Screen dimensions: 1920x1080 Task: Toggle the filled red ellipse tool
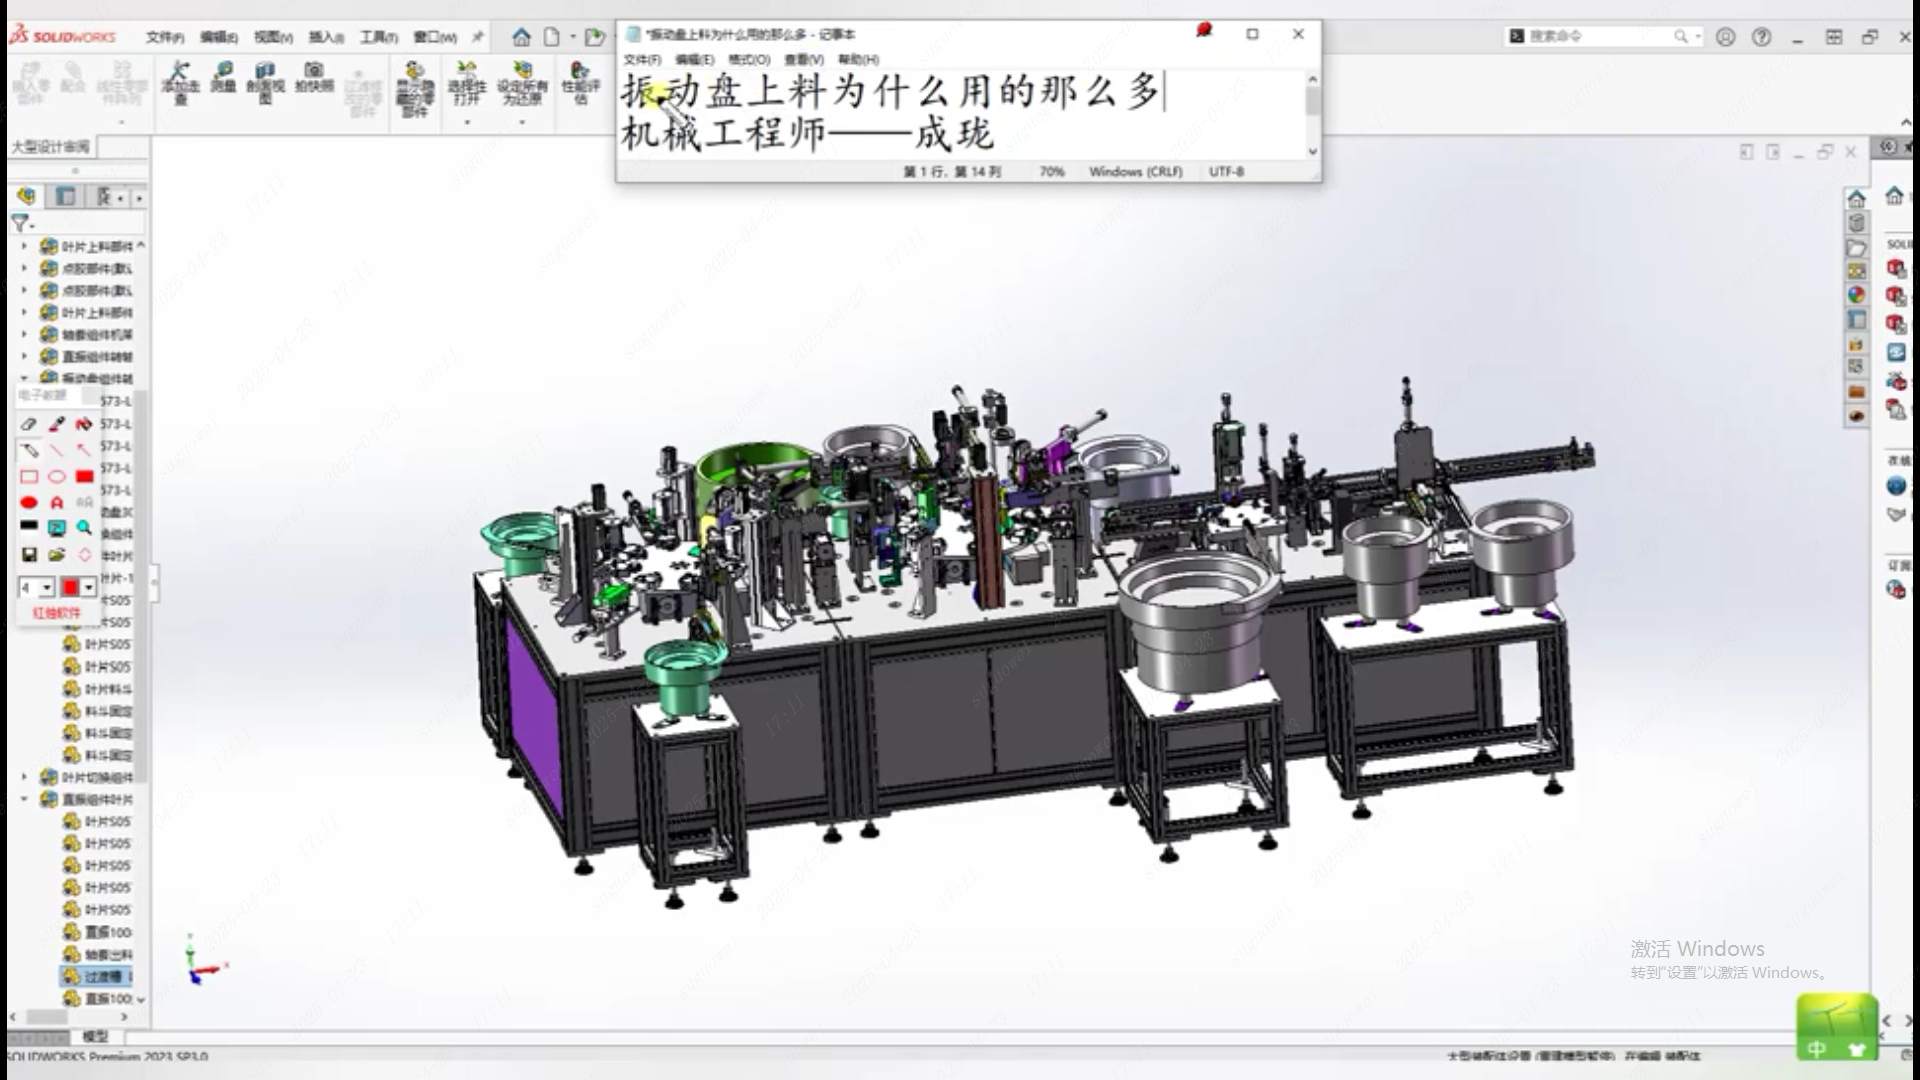click(29, 503)
